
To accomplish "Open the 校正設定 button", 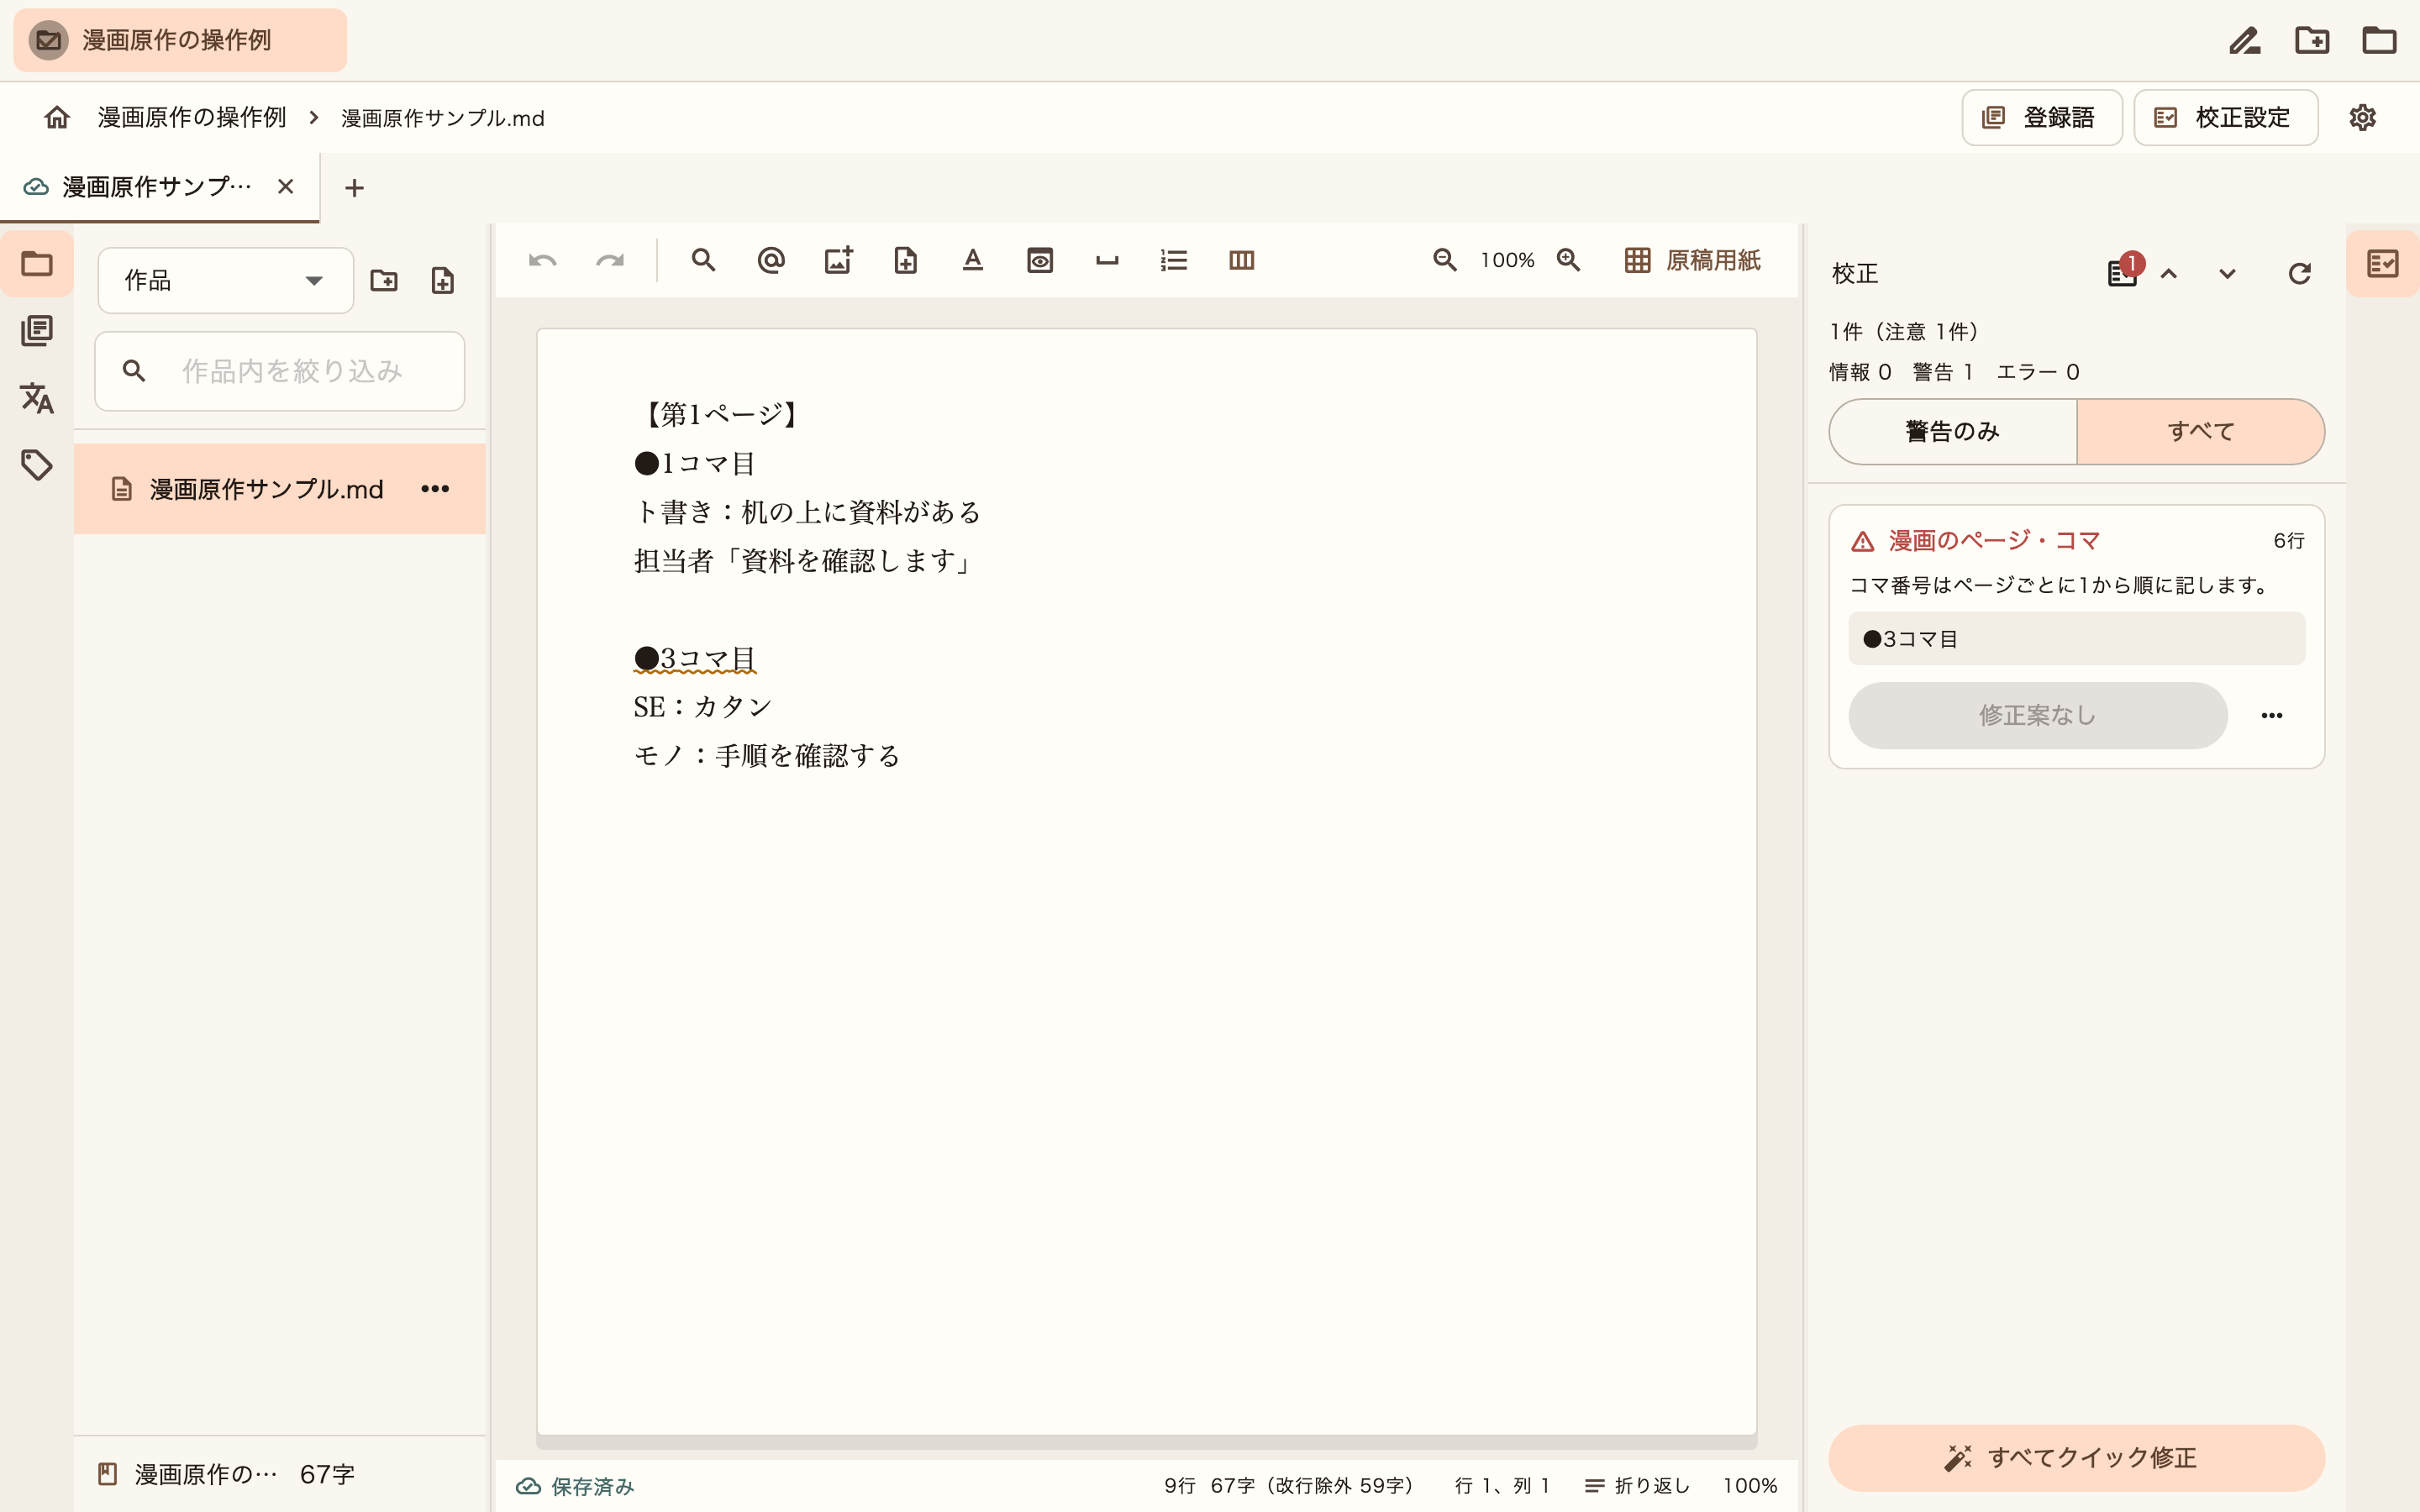I will [x=2226, y=118].
